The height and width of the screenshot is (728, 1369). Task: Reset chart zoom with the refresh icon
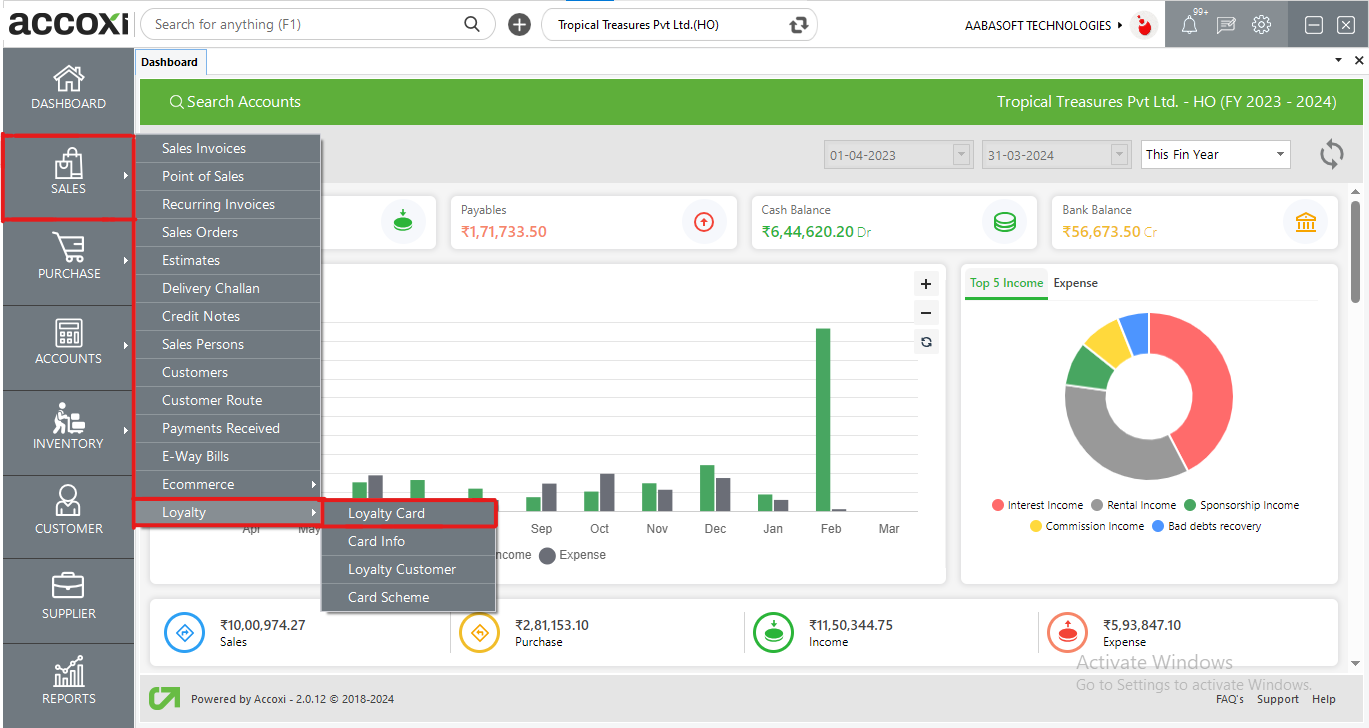926,342
